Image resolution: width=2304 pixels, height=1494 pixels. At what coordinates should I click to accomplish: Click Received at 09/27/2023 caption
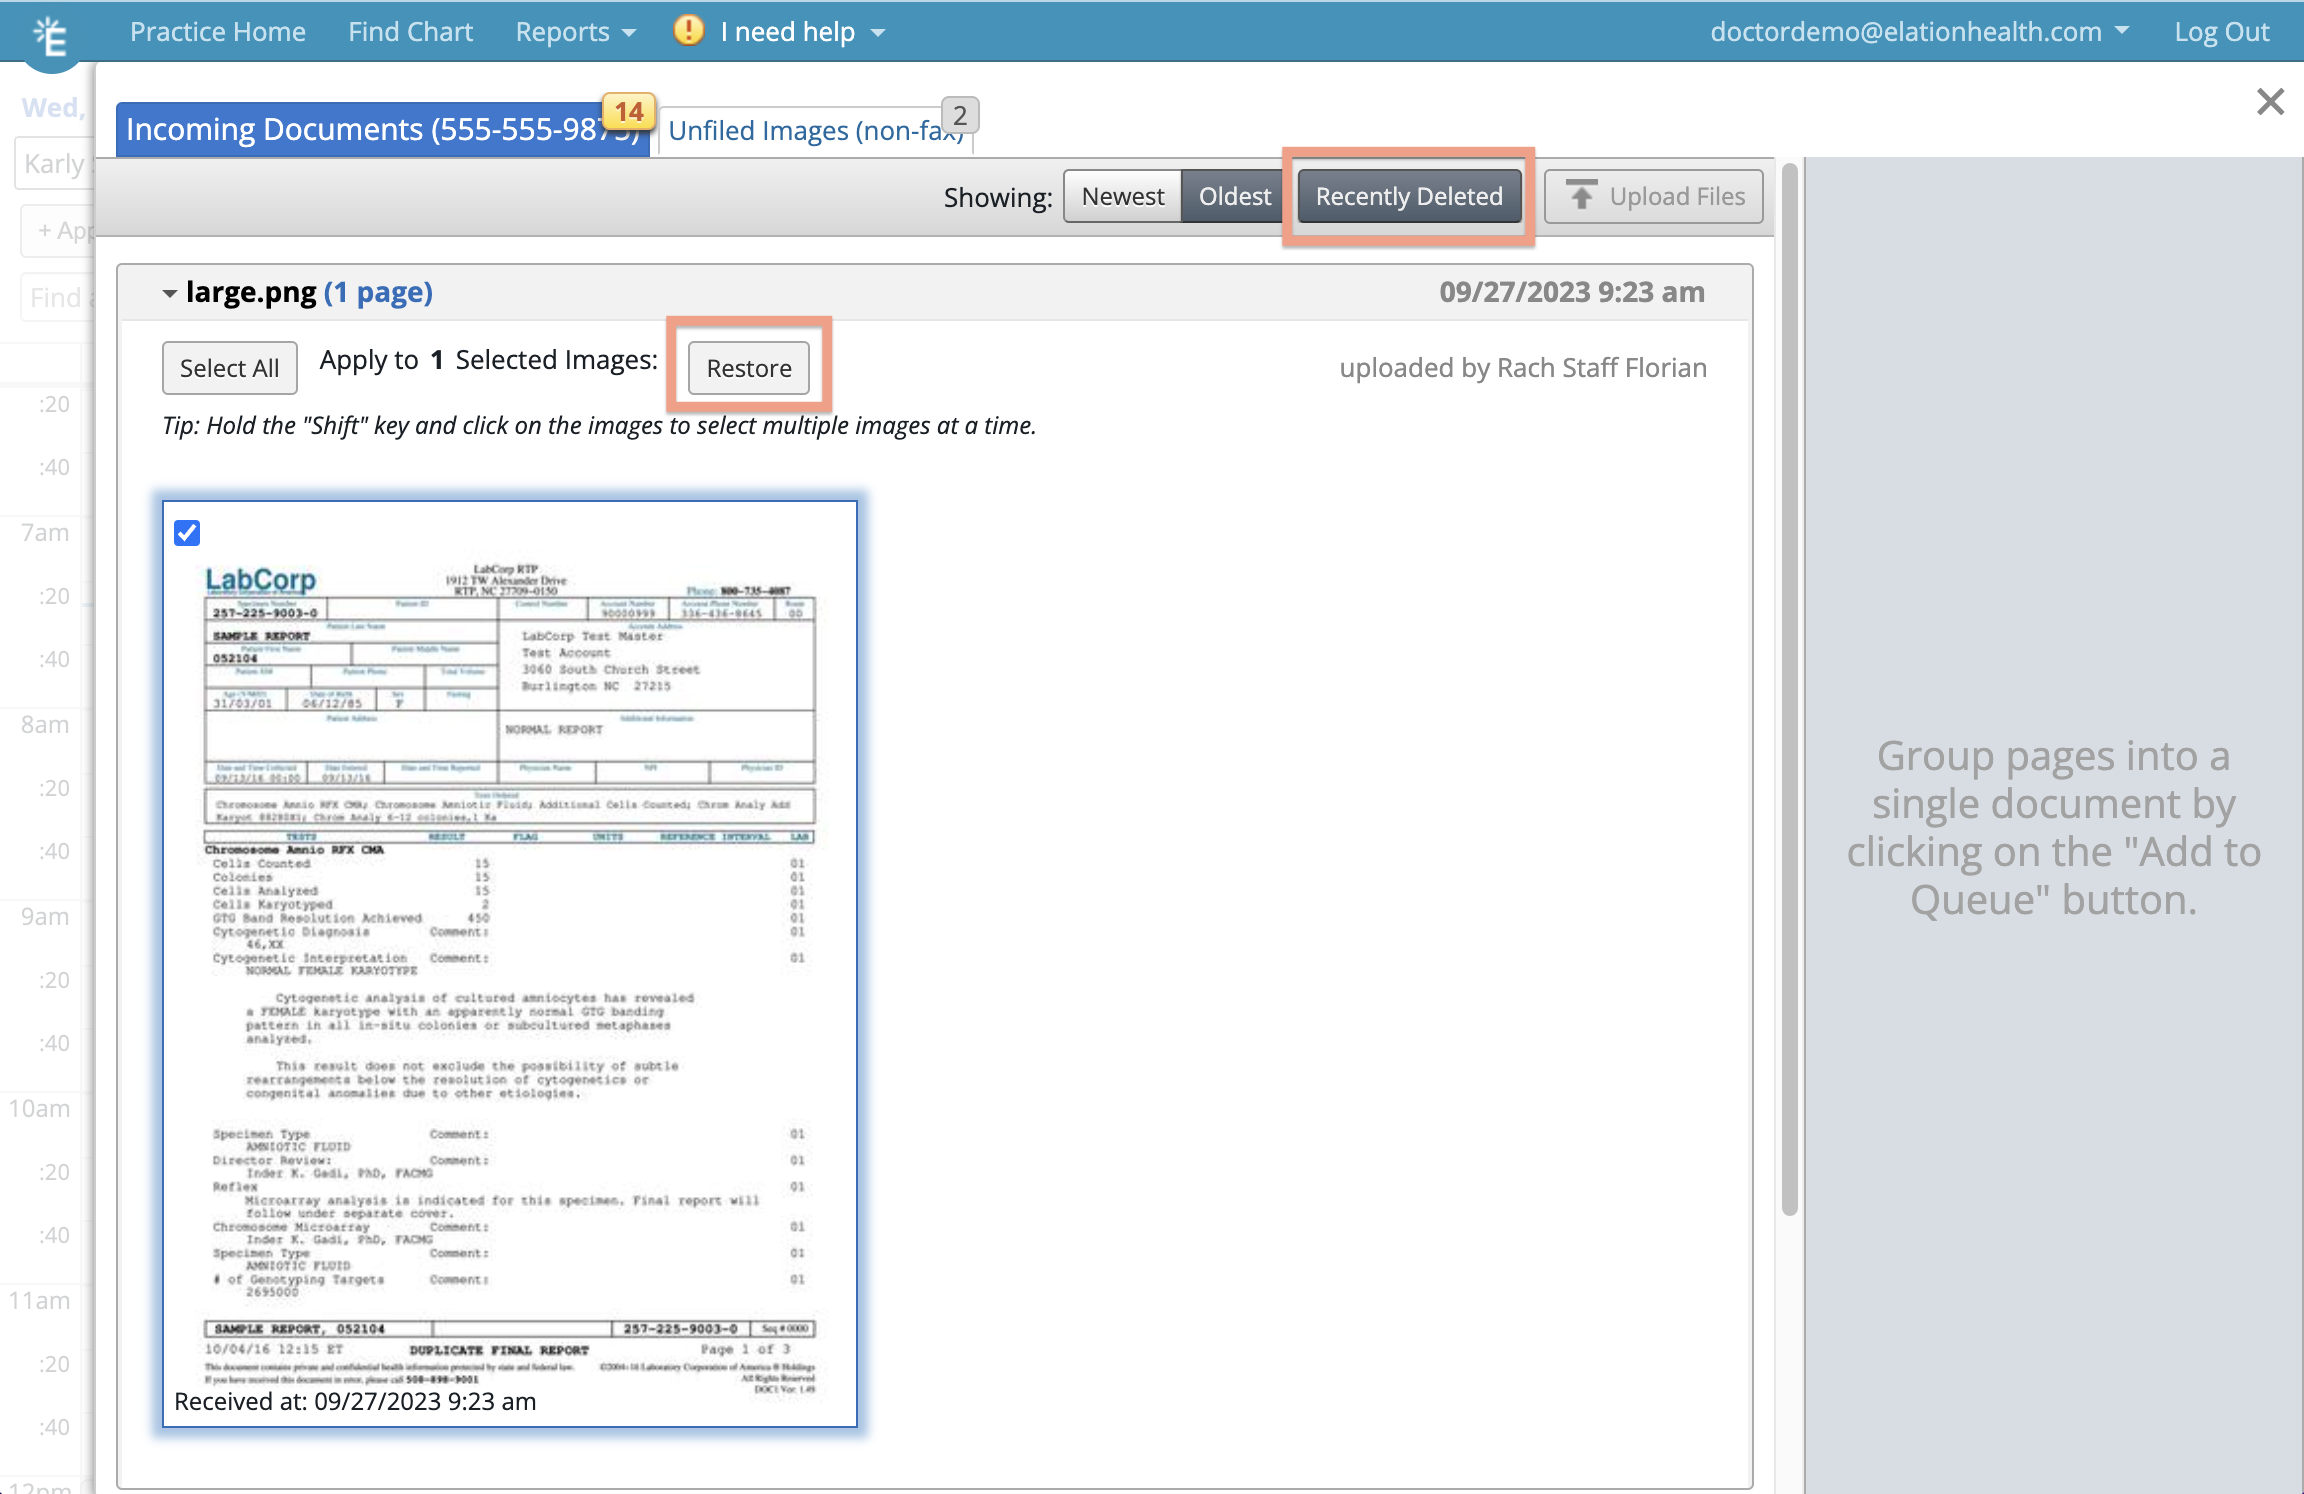coord(355,1401)
